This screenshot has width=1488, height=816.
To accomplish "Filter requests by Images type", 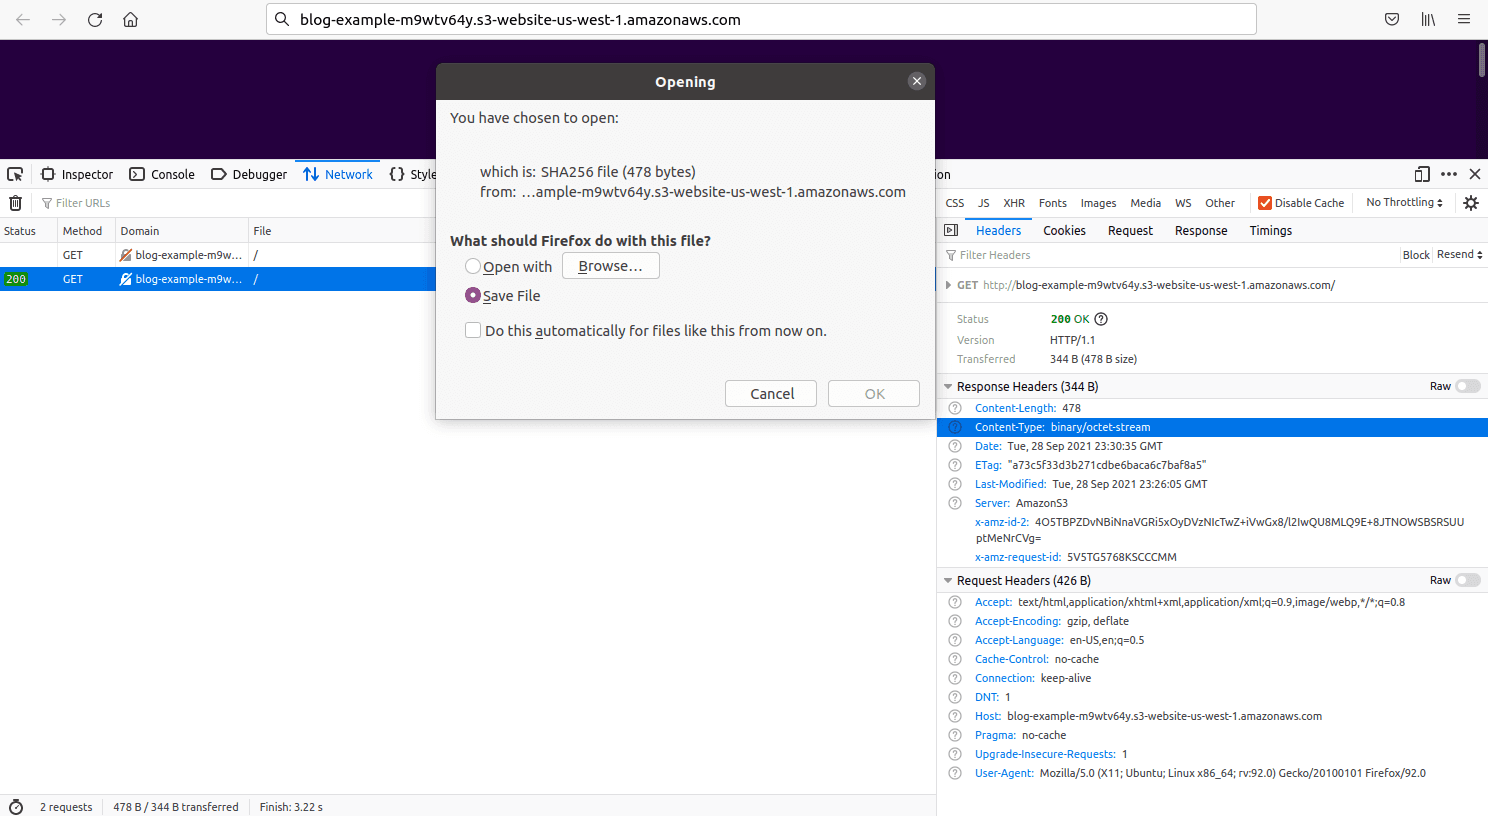I will click(x=1098, y=203).
